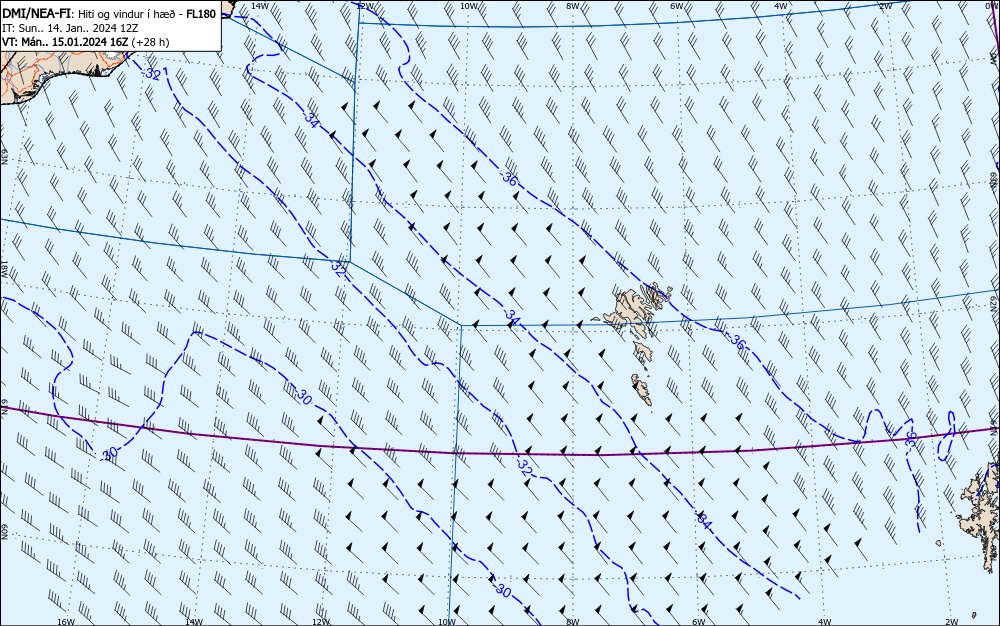The width and height of the screenshot is (1000, 626).
Task: Click the 10W longitude label on the top edge
Action: click(468, 6)
